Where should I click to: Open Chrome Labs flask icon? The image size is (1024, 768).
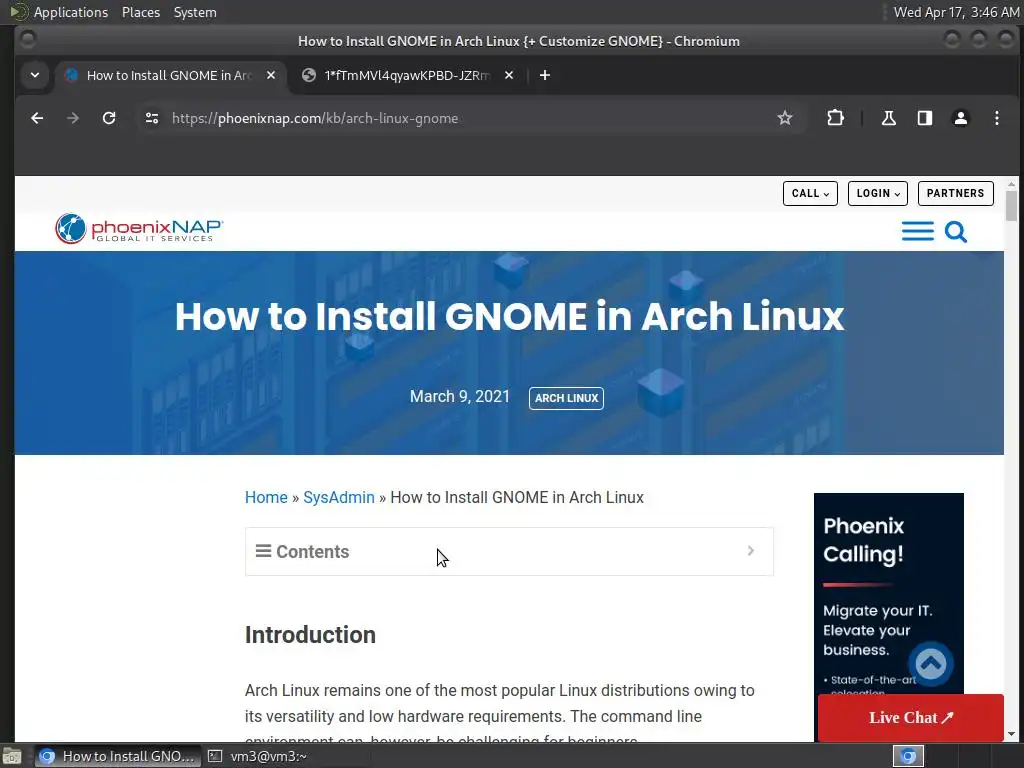[x=889, y=118]
